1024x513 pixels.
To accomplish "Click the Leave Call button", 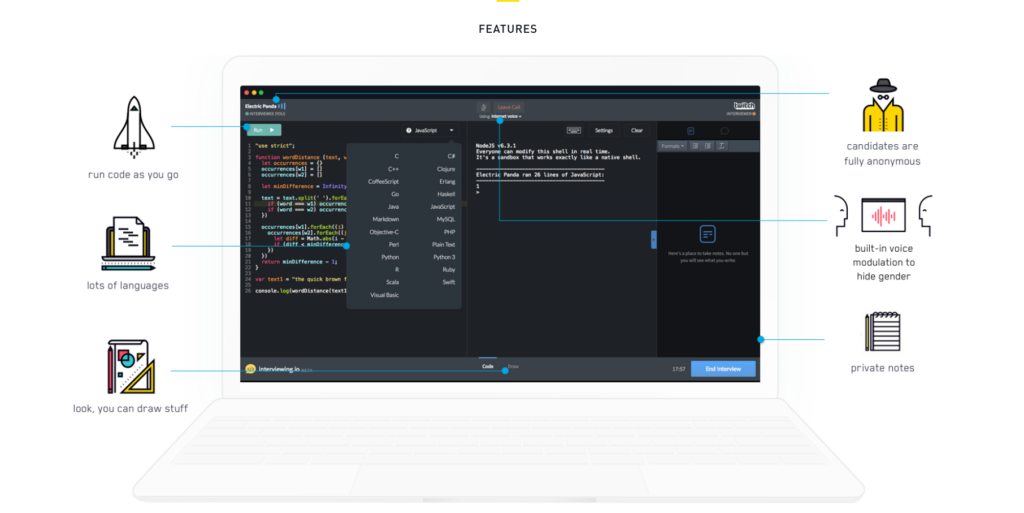I will point(509,107).
